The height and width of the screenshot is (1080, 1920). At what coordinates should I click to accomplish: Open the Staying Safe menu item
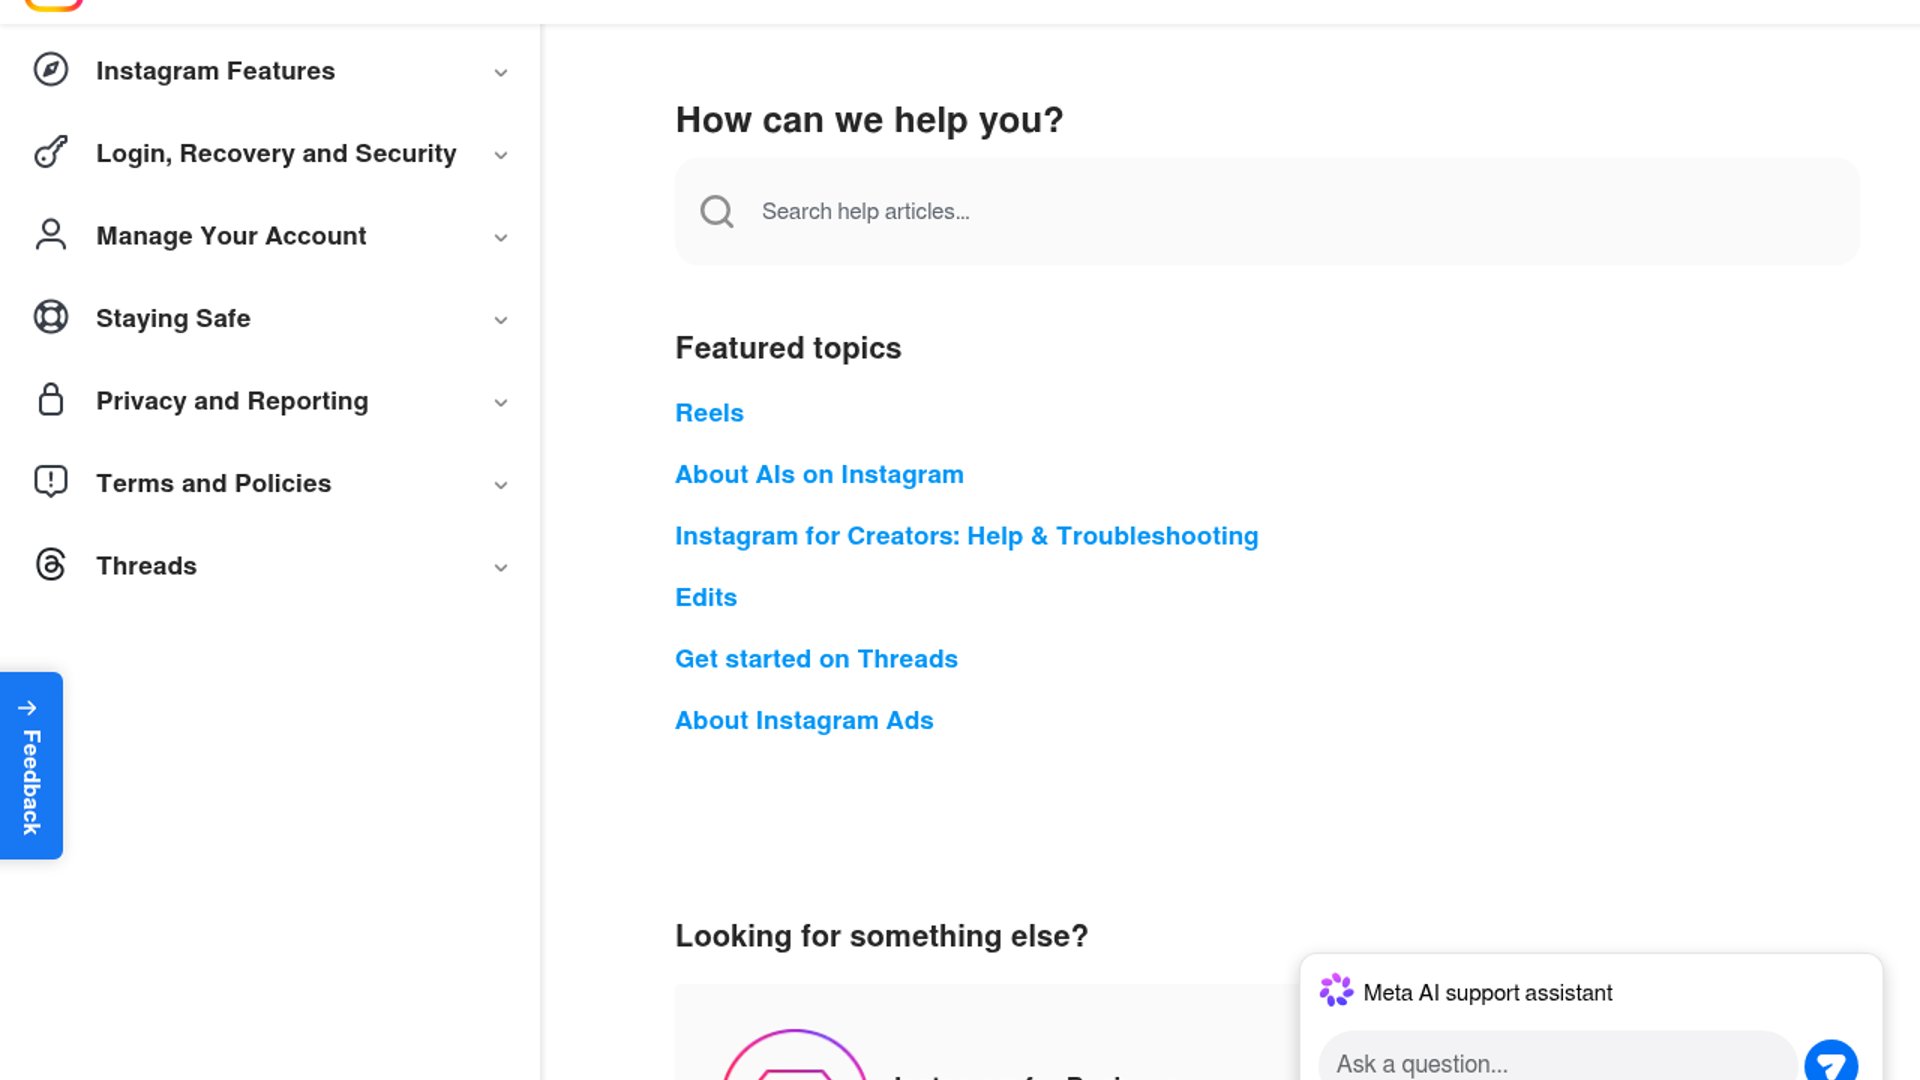[173, 318]
